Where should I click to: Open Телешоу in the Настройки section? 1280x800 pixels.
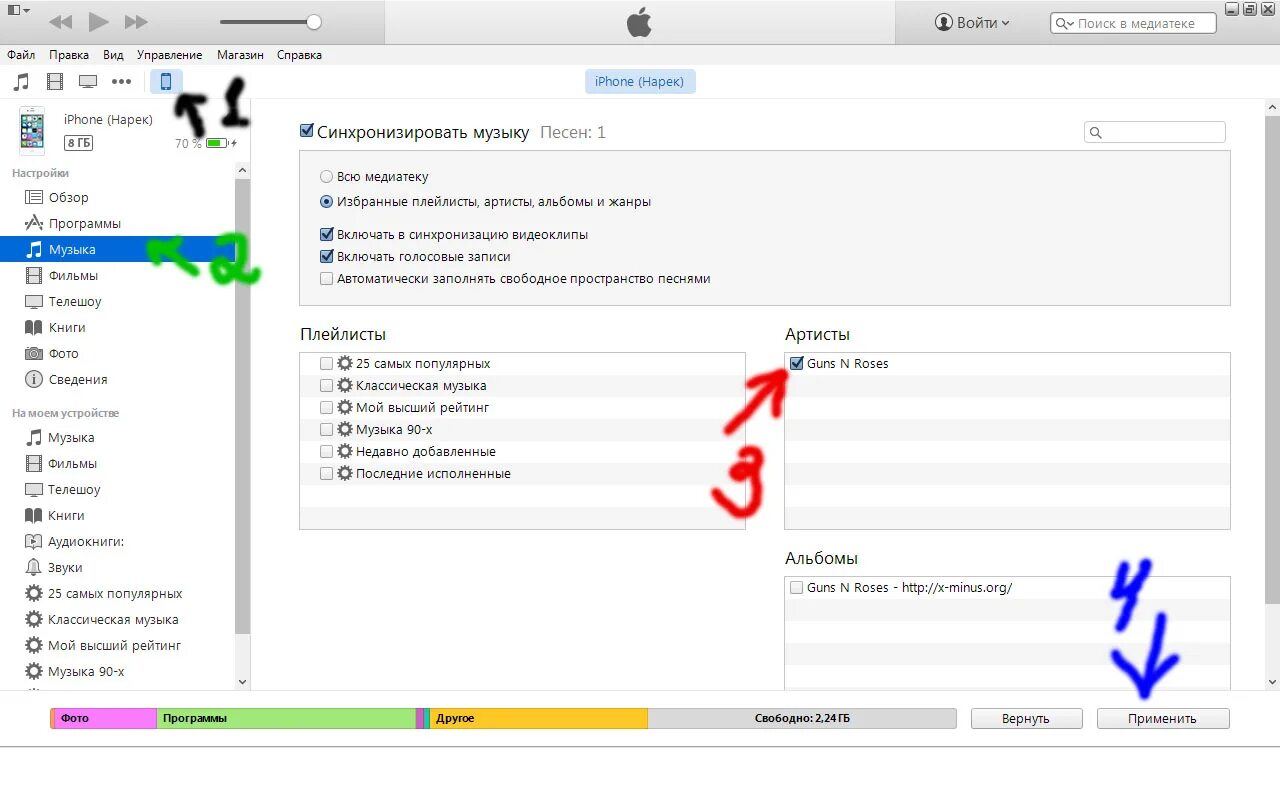(118, 301)
